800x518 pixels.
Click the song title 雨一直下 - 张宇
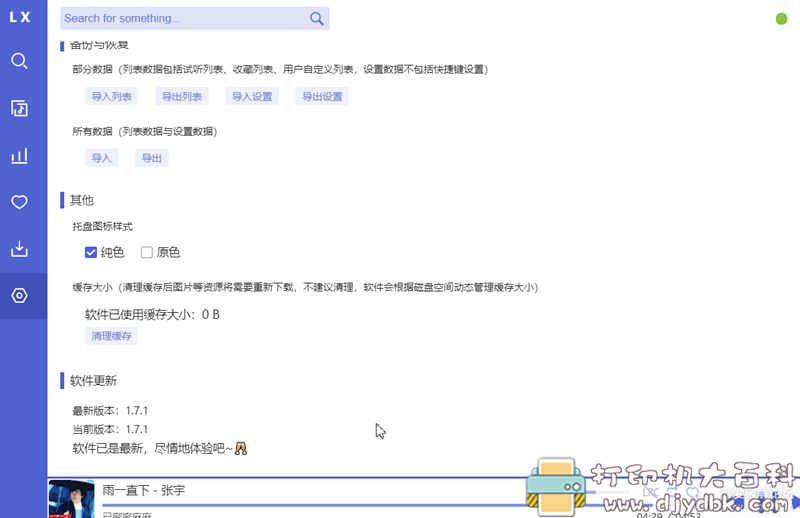[144, 490]
